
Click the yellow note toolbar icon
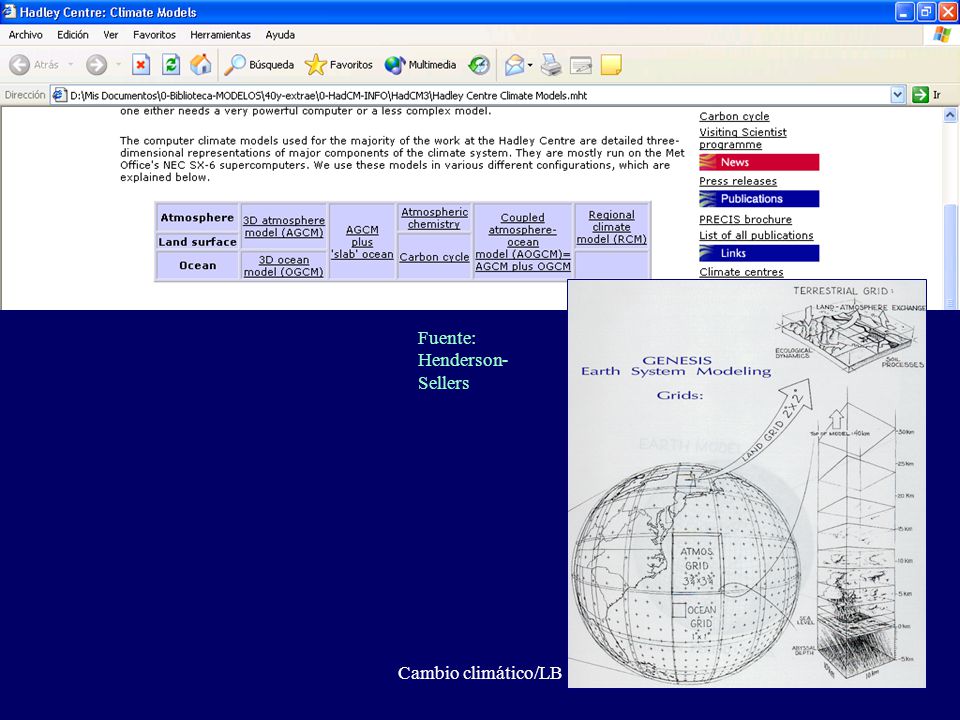pyautogui.click(x=611, y=65)
